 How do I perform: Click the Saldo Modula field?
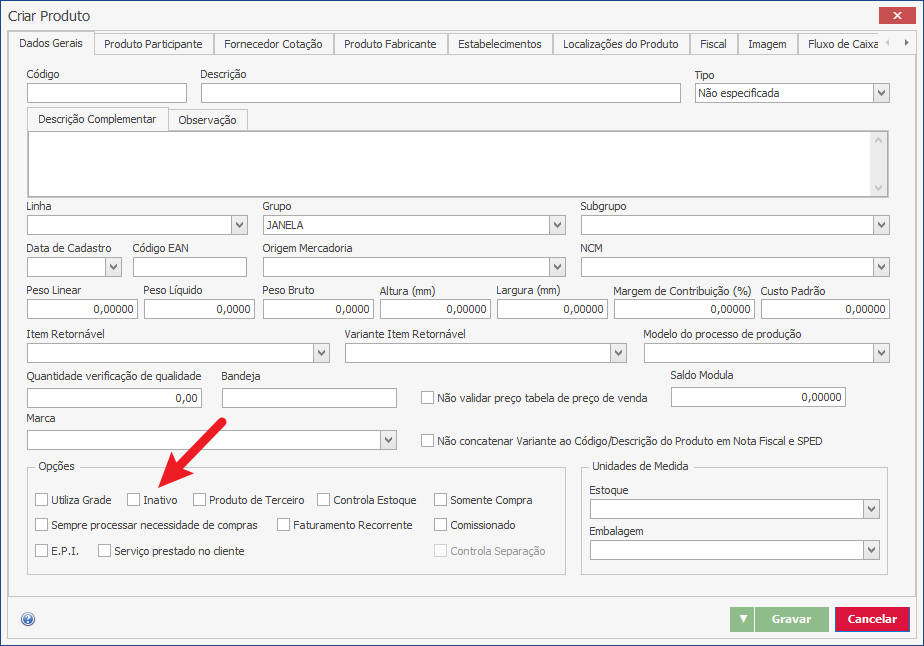(x=758, y=397)
